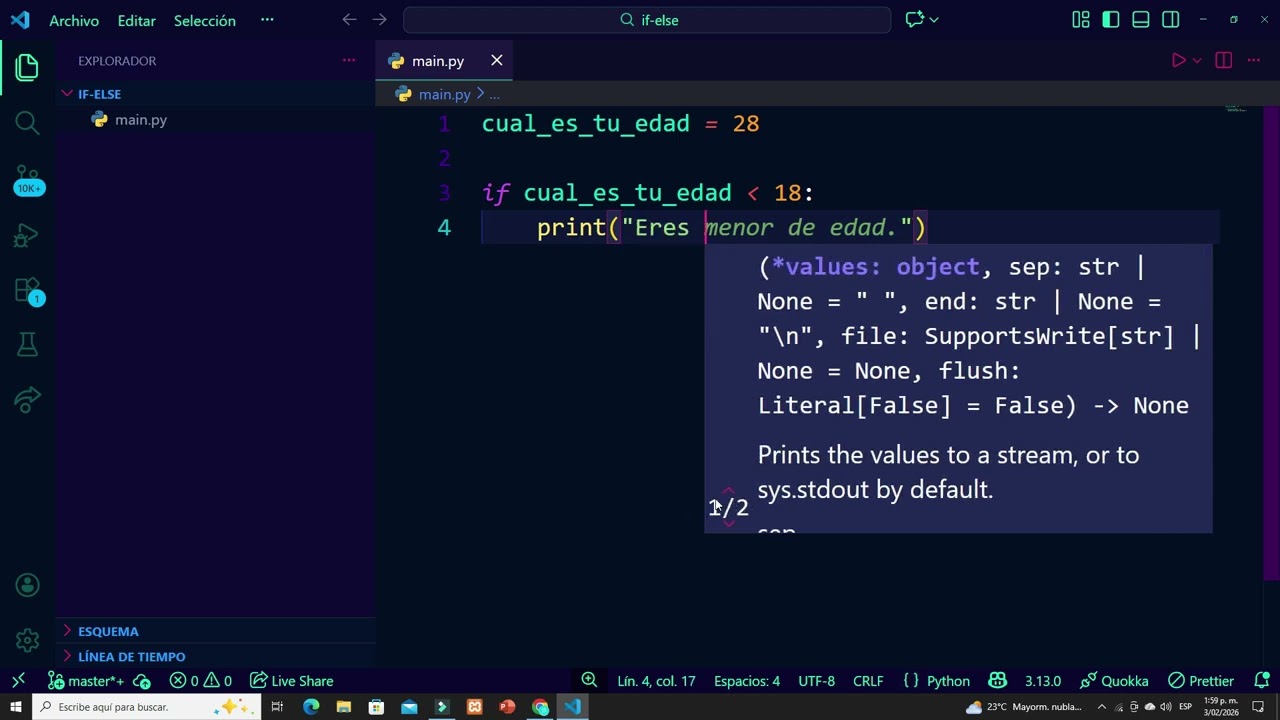Open Explorer views and more actions ellipsis
Image resolution: width=1280 pixels, height=720 pixels.
[x=349, y=61]
